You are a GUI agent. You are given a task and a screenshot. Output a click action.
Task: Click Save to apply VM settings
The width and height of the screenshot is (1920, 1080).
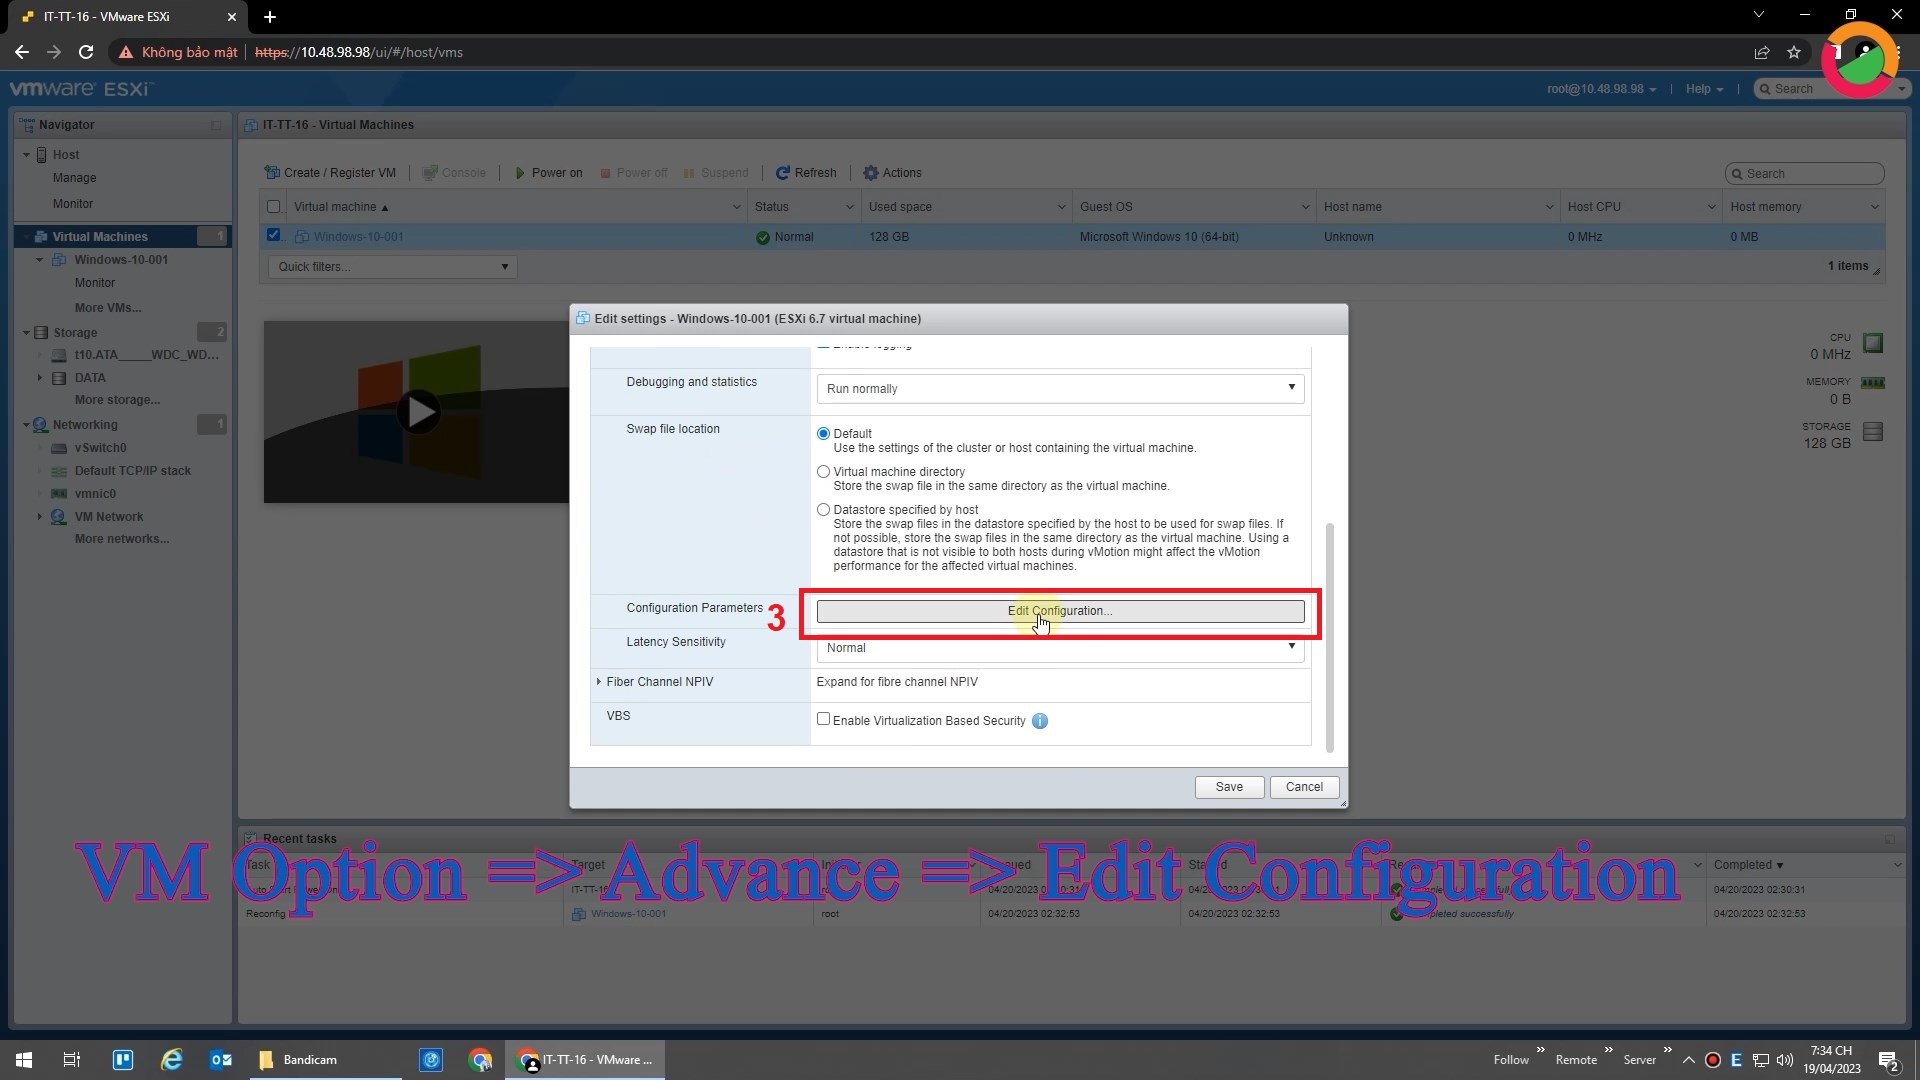pyautogui.click(x=1228, y=786)
